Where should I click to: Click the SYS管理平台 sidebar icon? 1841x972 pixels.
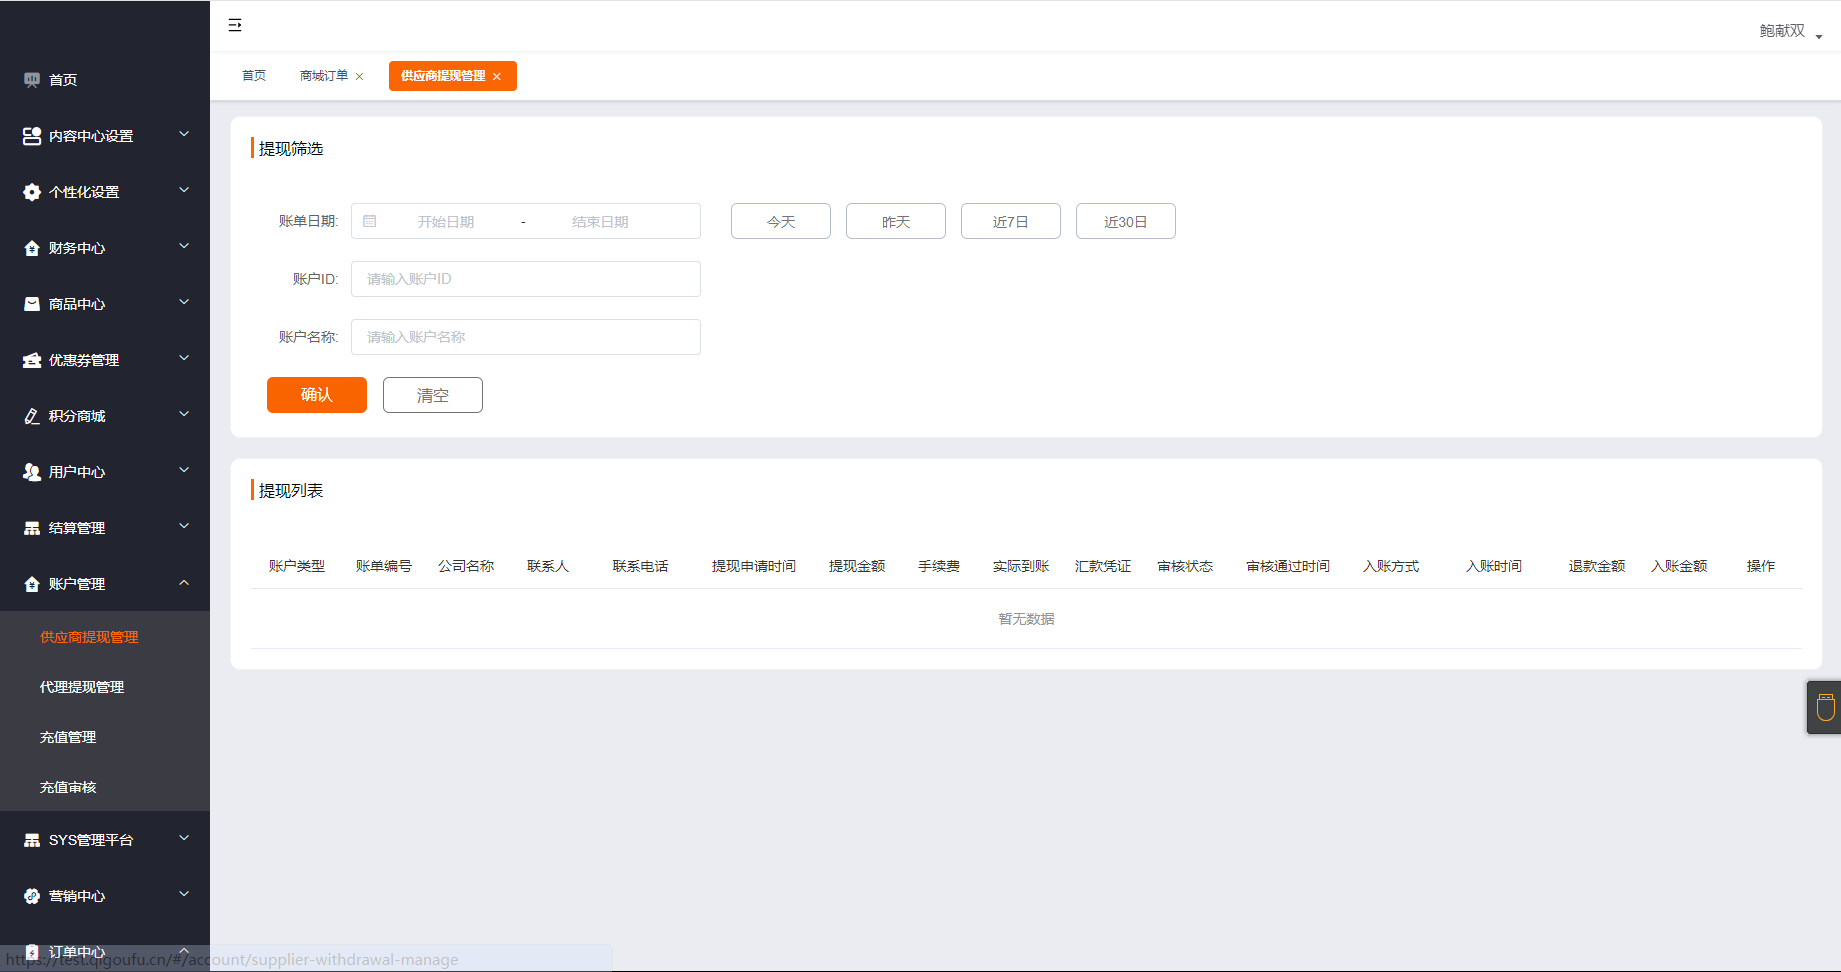(x=32, y=840)
